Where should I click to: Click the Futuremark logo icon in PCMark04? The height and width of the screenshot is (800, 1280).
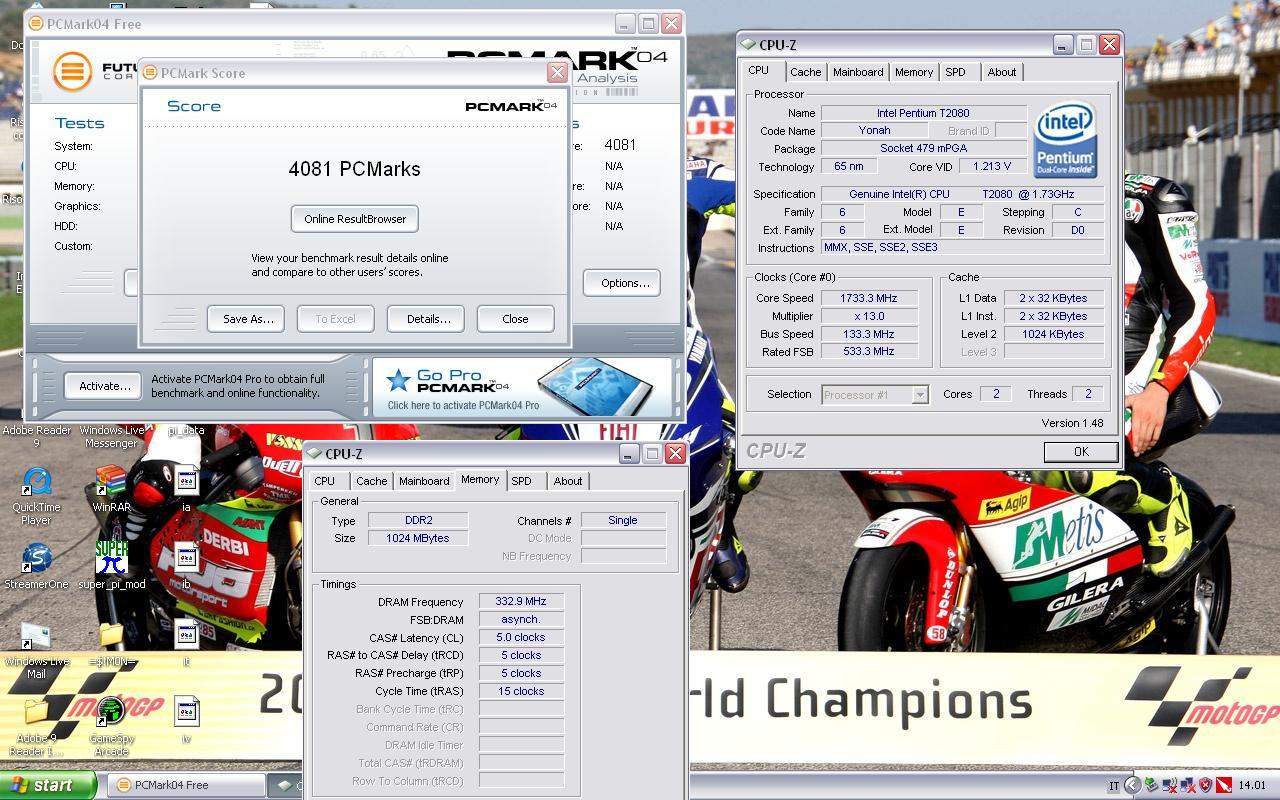click(x=72, y=72)
